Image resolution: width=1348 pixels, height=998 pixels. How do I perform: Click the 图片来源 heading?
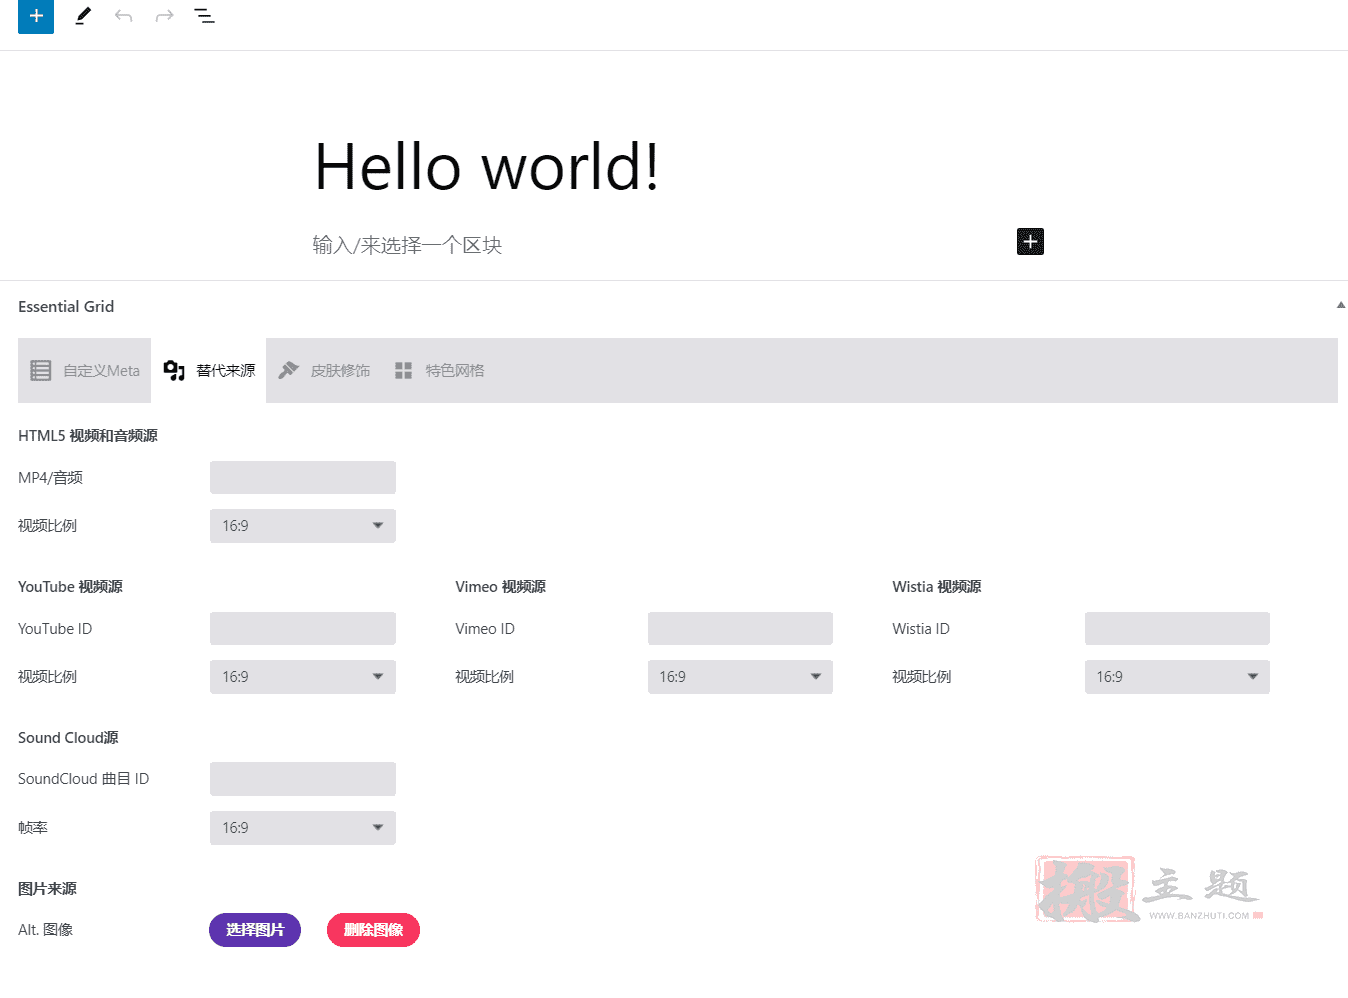click(x=47, y=888)
